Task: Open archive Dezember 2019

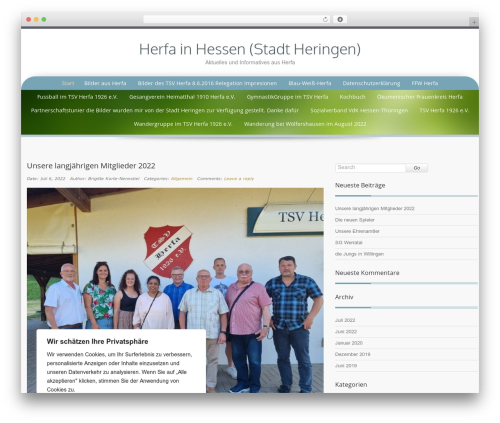Action: 353,354
